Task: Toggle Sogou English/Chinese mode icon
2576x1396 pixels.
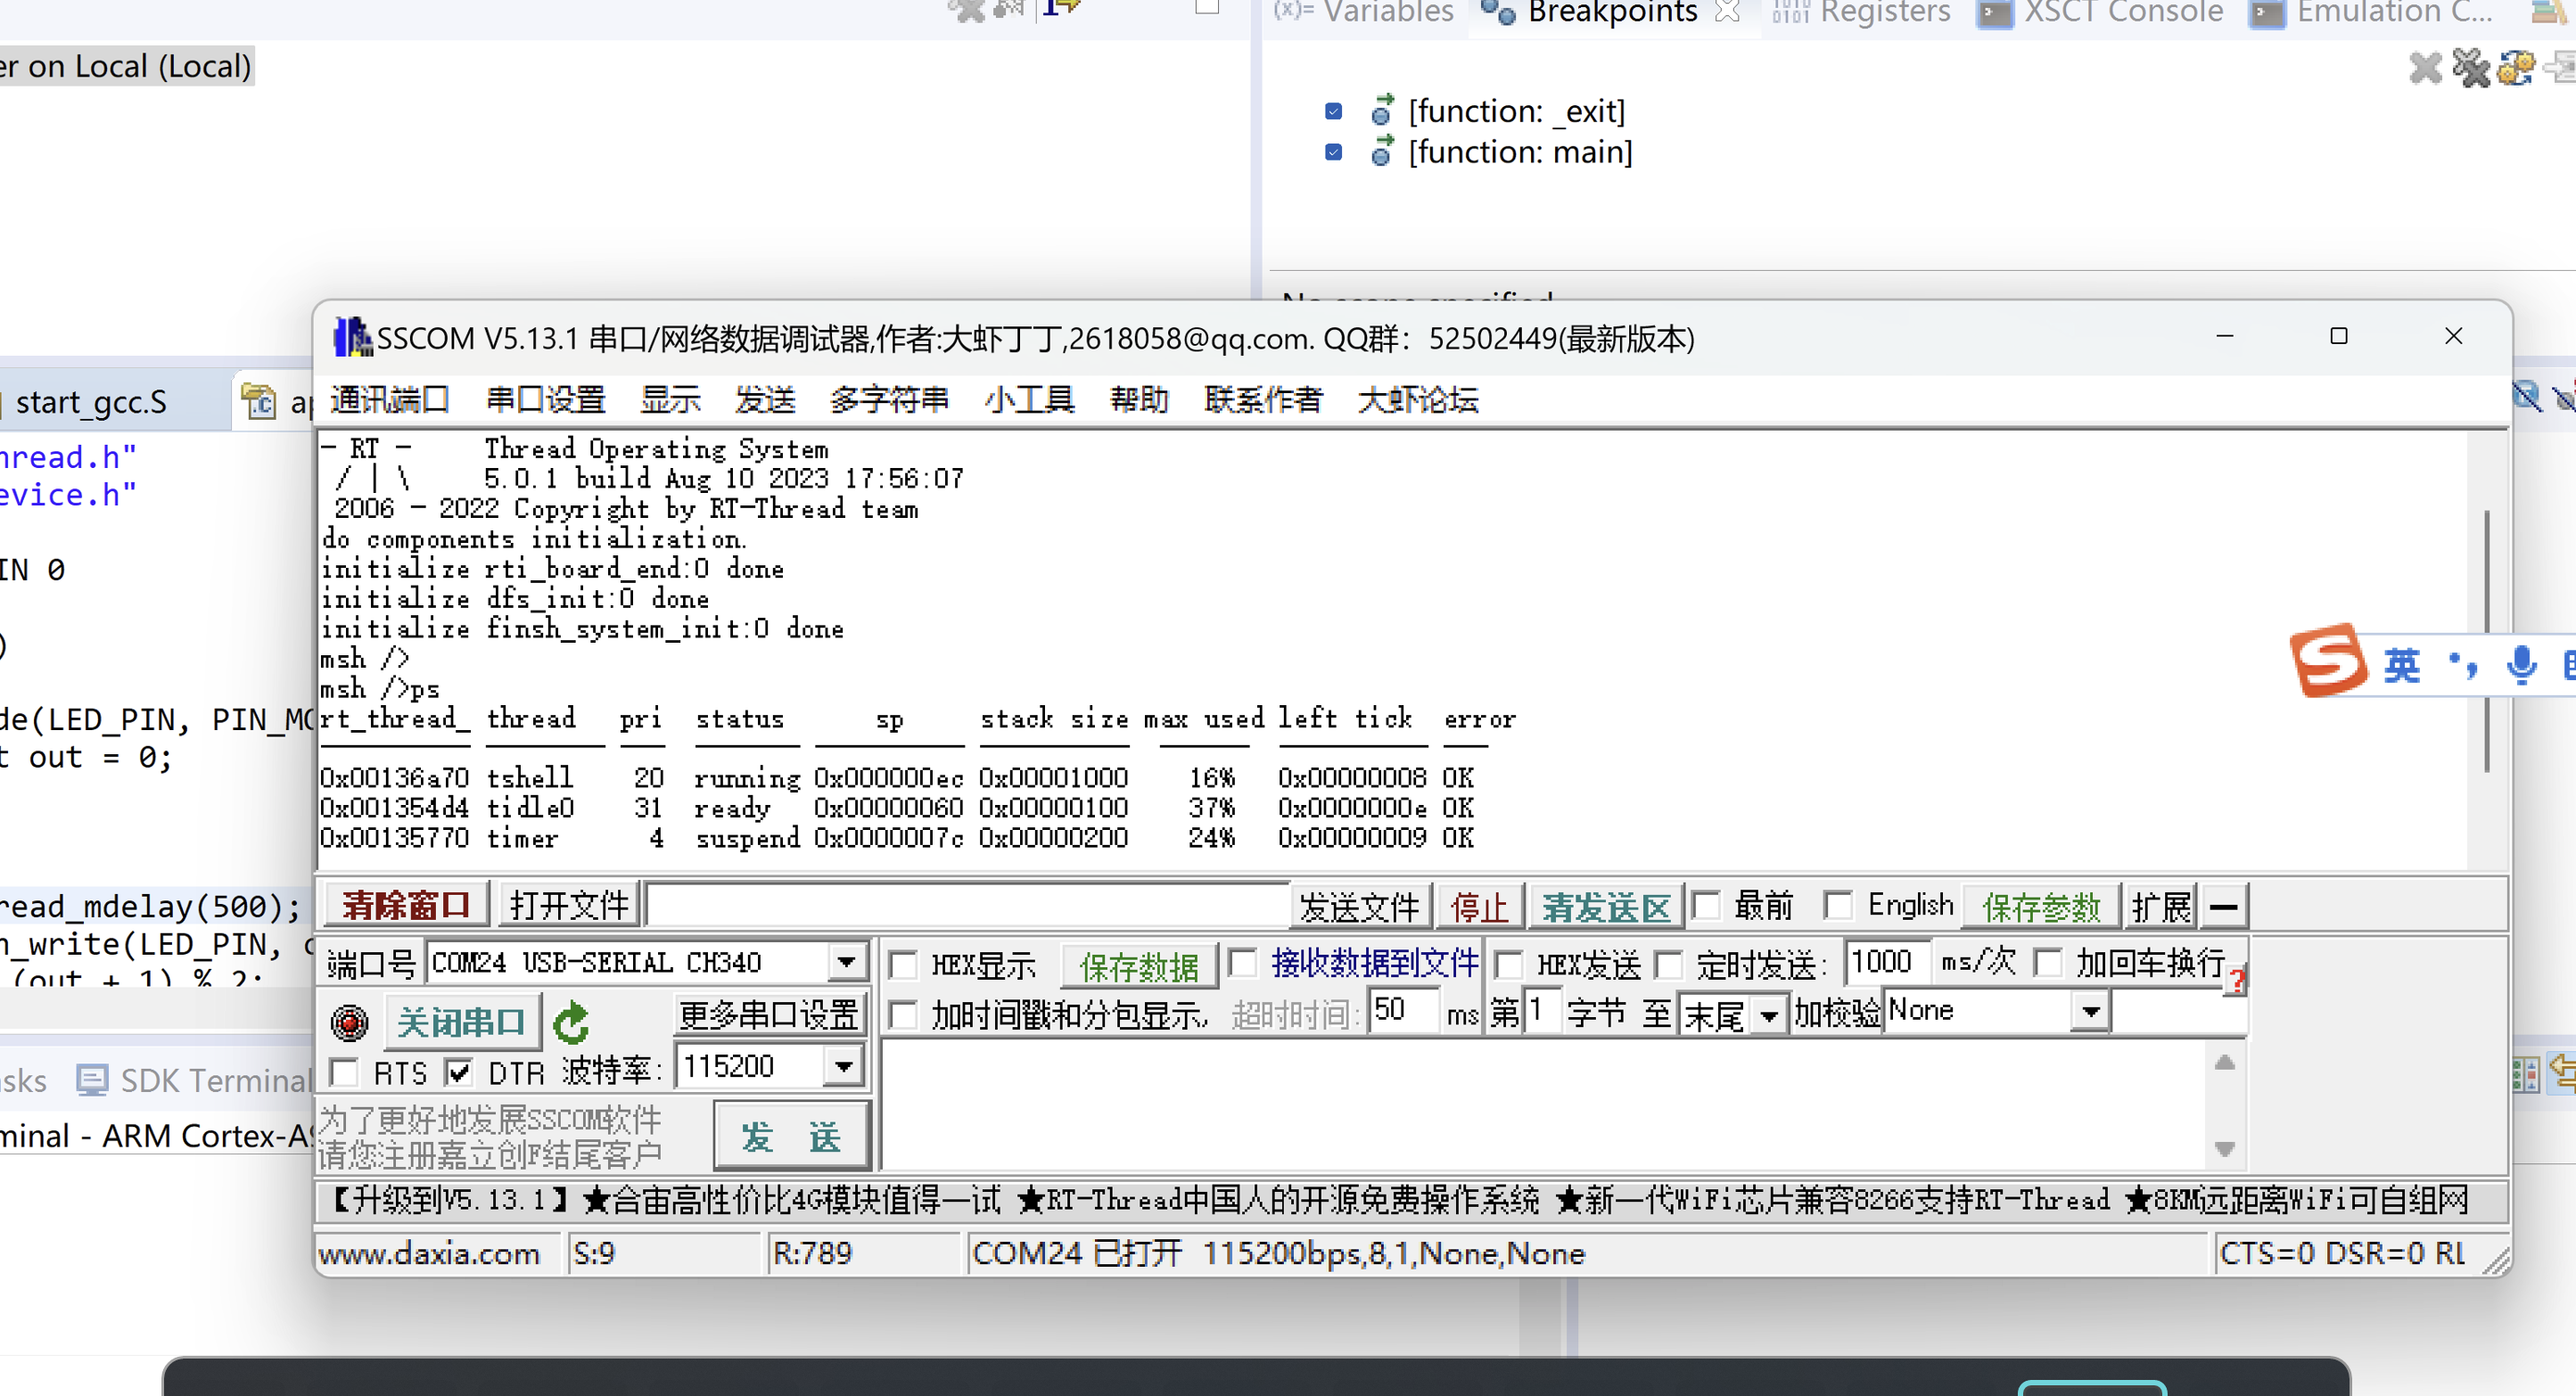Action: click(2401, 665)
